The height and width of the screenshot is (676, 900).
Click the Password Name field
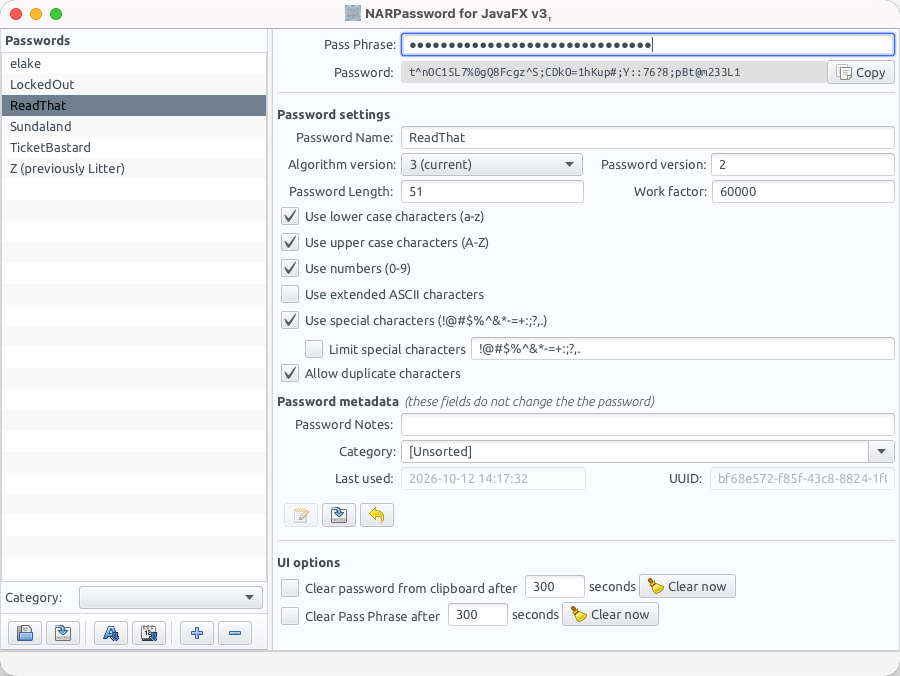pos(647,138)
